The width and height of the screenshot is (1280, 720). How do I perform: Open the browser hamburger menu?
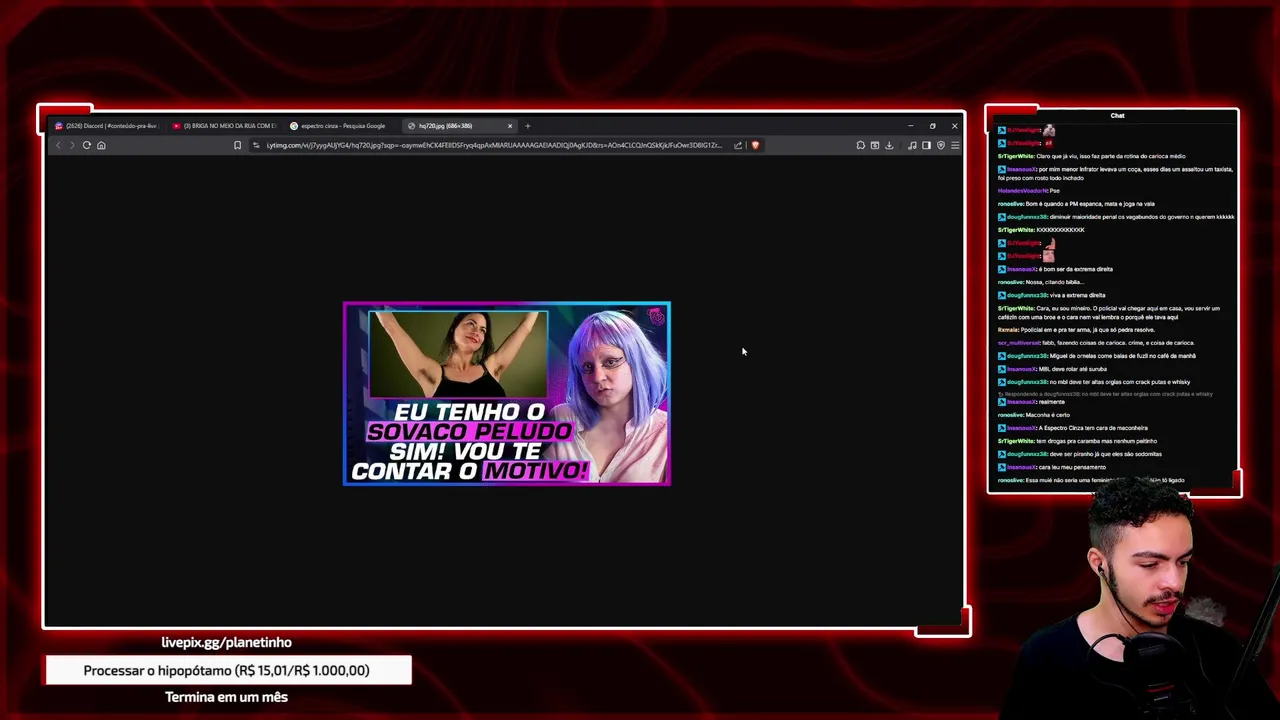click(x=955, y=145)
